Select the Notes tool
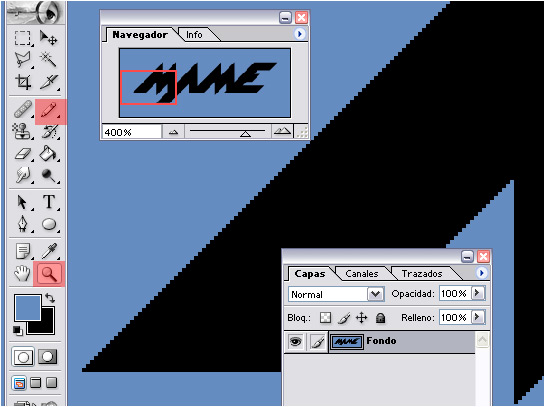Screen dimensions: 545x407 23,251
